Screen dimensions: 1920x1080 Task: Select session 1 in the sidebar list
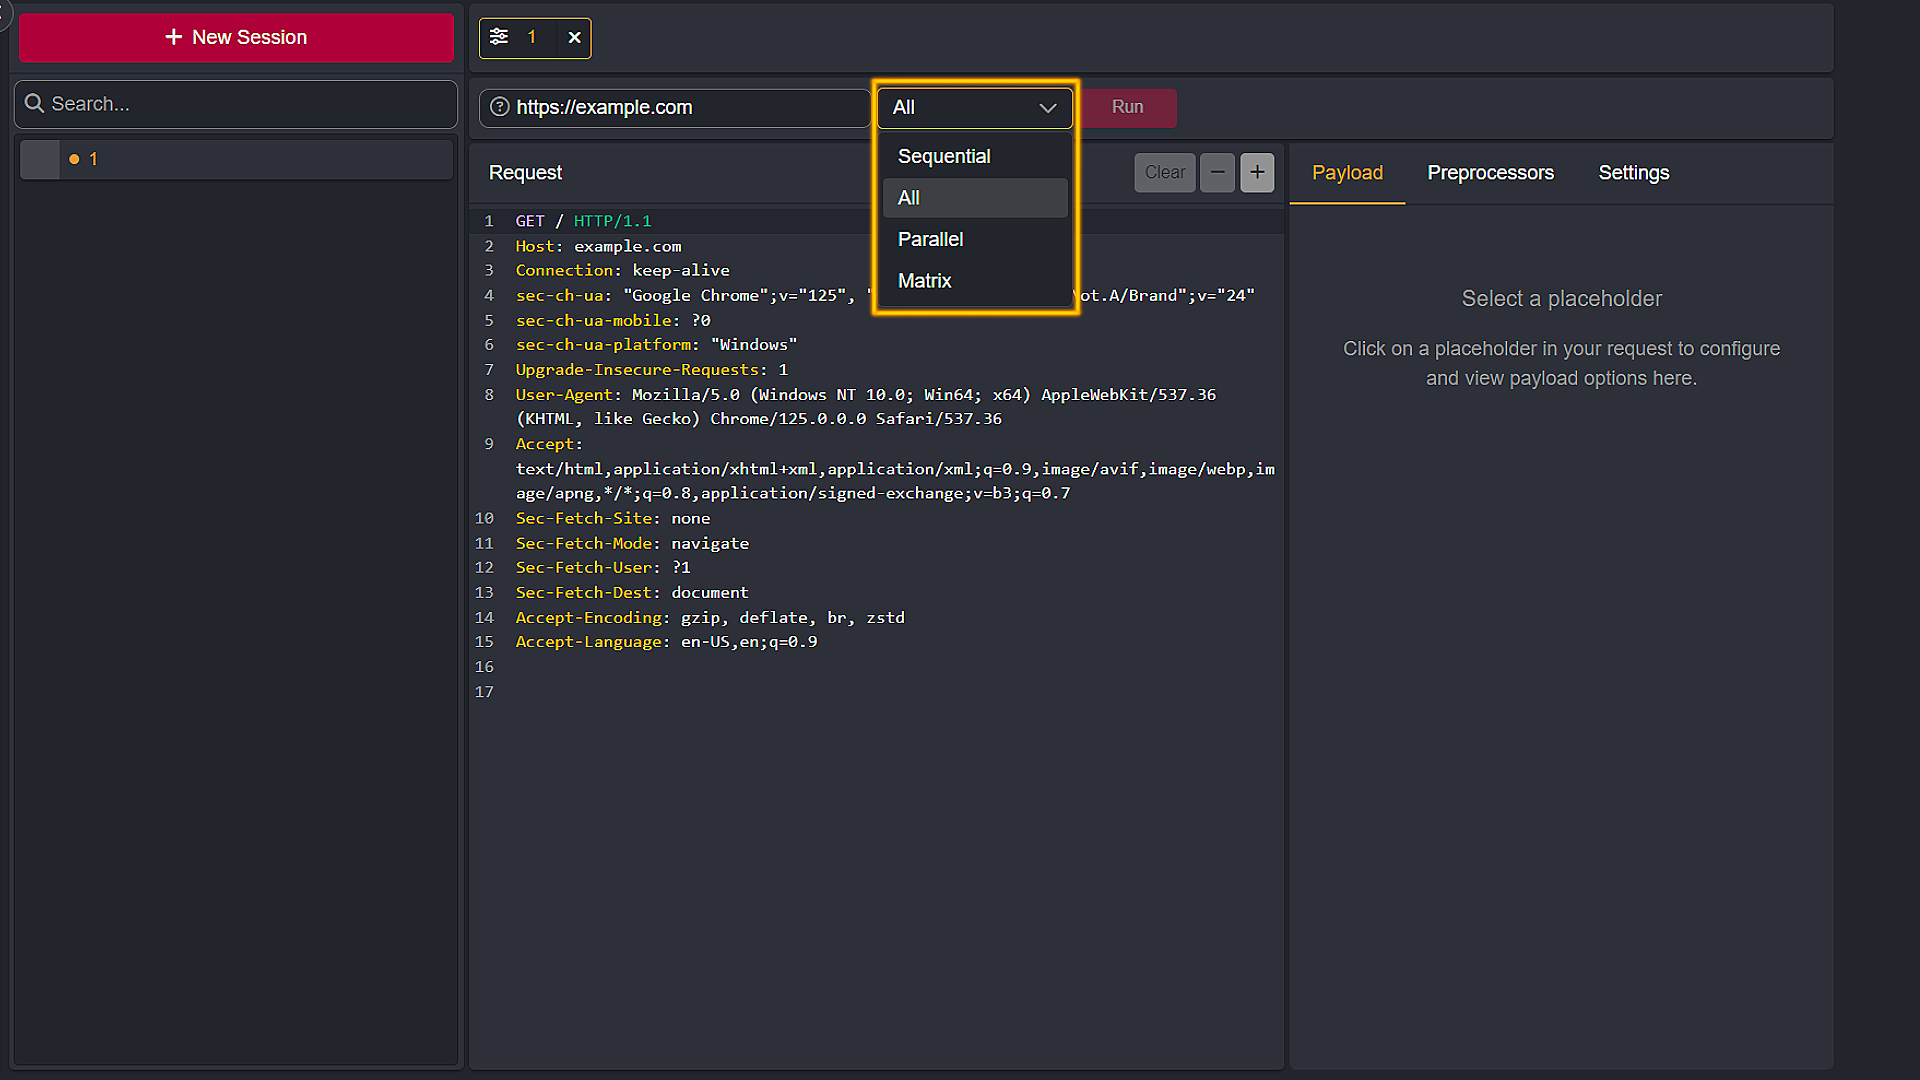236,159
